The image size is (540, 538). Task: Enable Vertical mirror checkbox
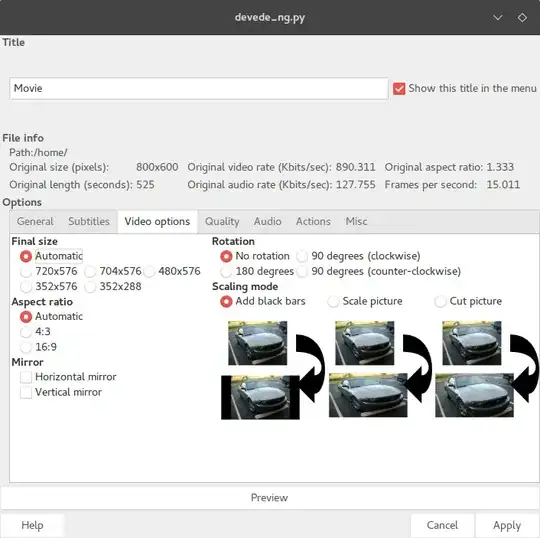[26, 392]
